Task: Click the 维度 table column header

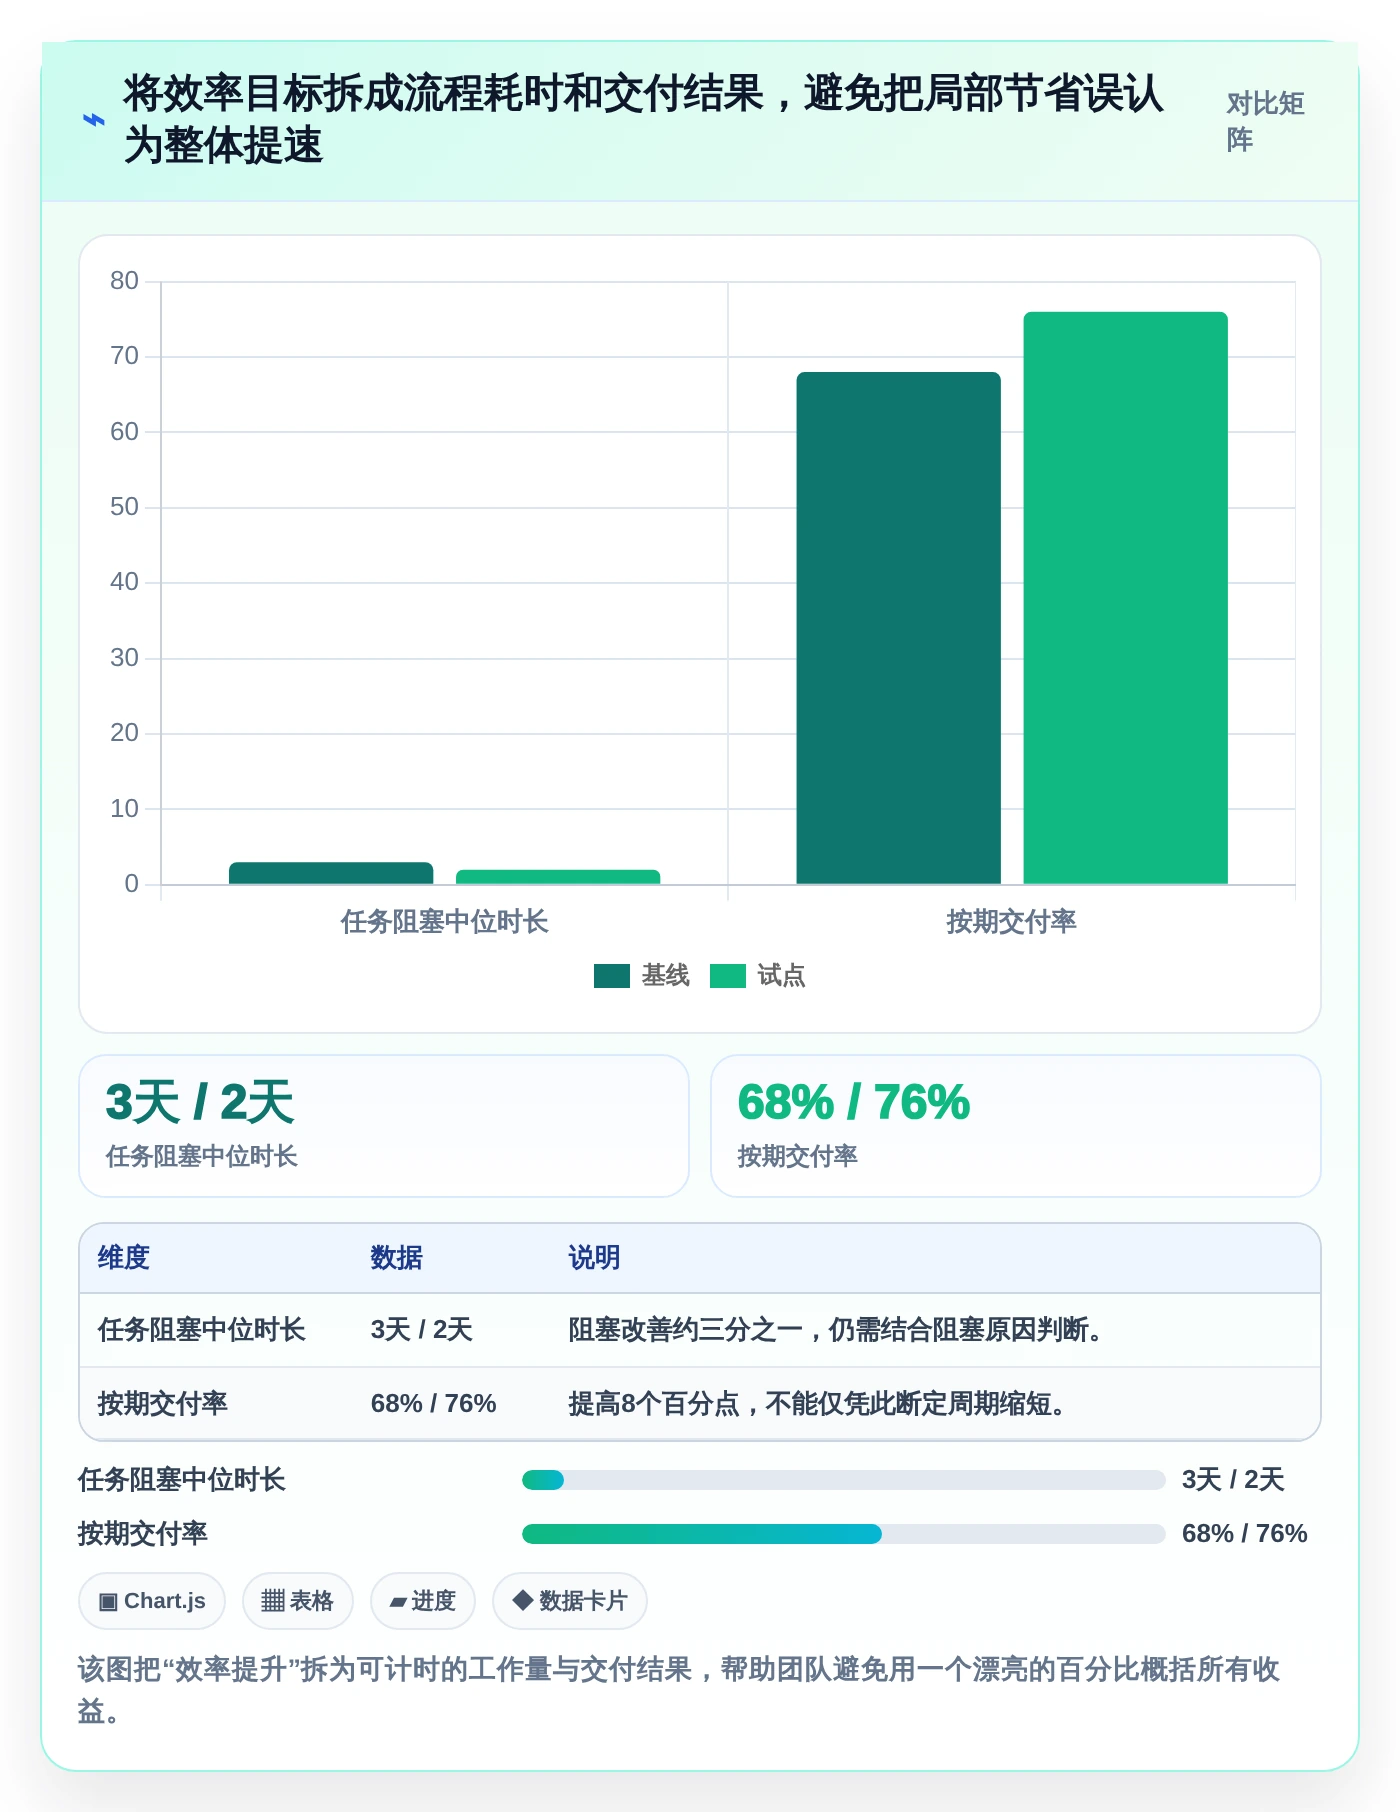Action: pyautogui.click(x=124, y=1258)
